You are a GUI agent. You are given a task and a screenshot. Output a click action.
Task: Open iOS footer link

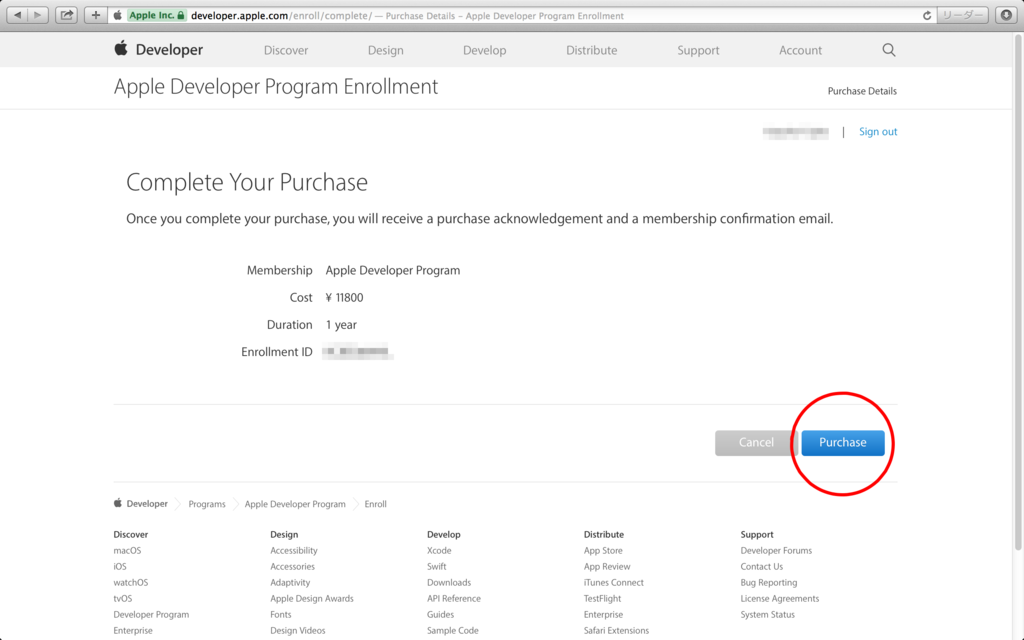(x=120, y=566)
